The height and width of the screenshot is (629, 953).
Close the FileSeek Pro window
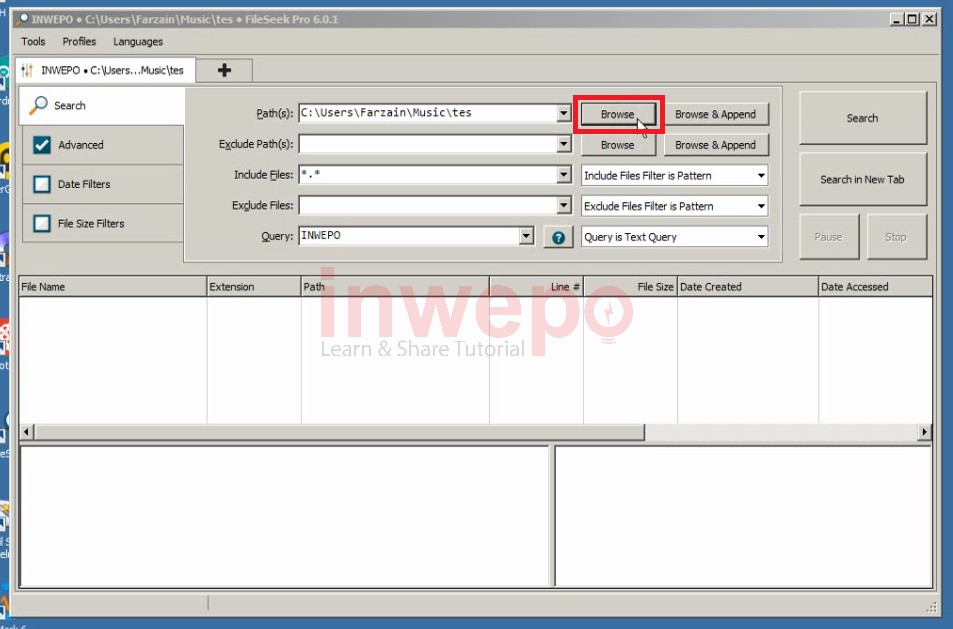pos(929,19)
